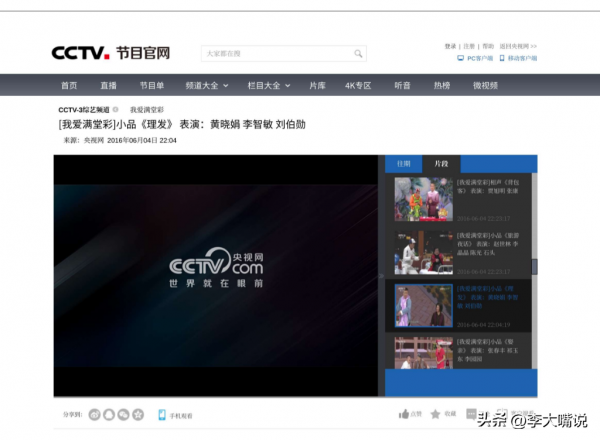600x440 pixels.
Task: Click the star-shaped share icon
Action: [x=137, y=414]
